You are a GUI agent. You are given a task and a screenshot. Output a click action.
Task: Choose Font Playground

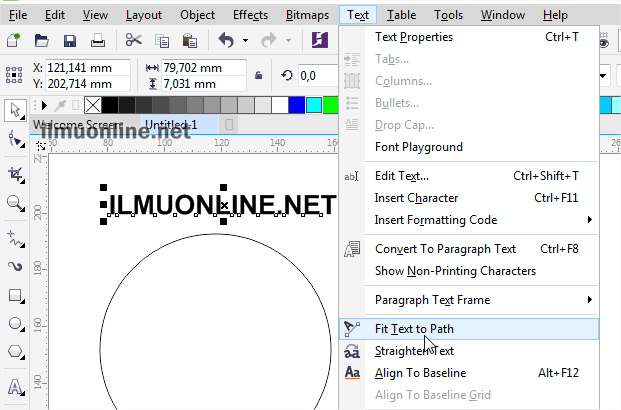click(469, 147)
